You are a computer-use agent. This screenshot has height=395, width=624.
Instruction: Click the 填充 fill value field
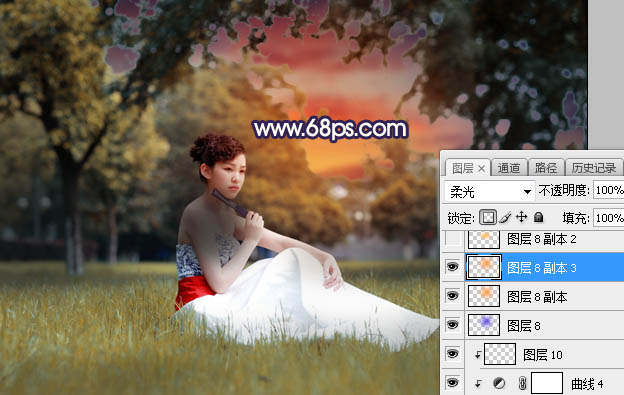click(608, 218)
